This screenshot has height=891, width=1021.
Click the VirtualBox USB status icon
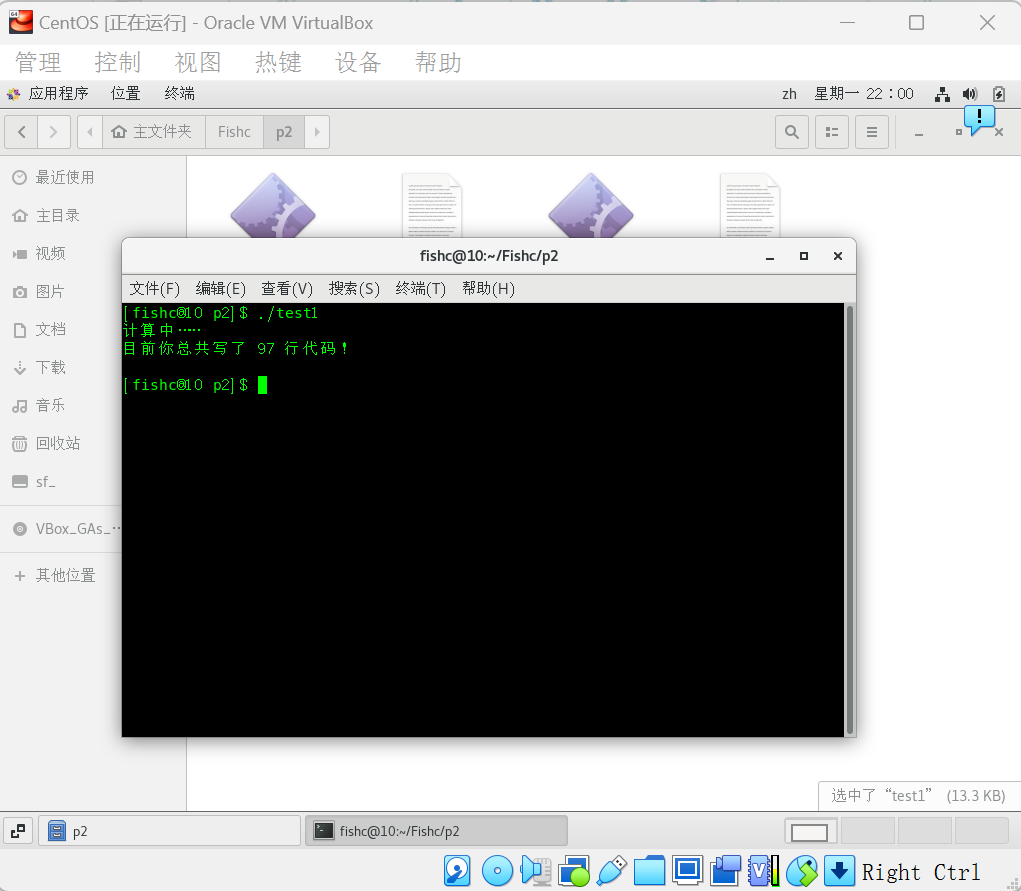coord(611,870)
